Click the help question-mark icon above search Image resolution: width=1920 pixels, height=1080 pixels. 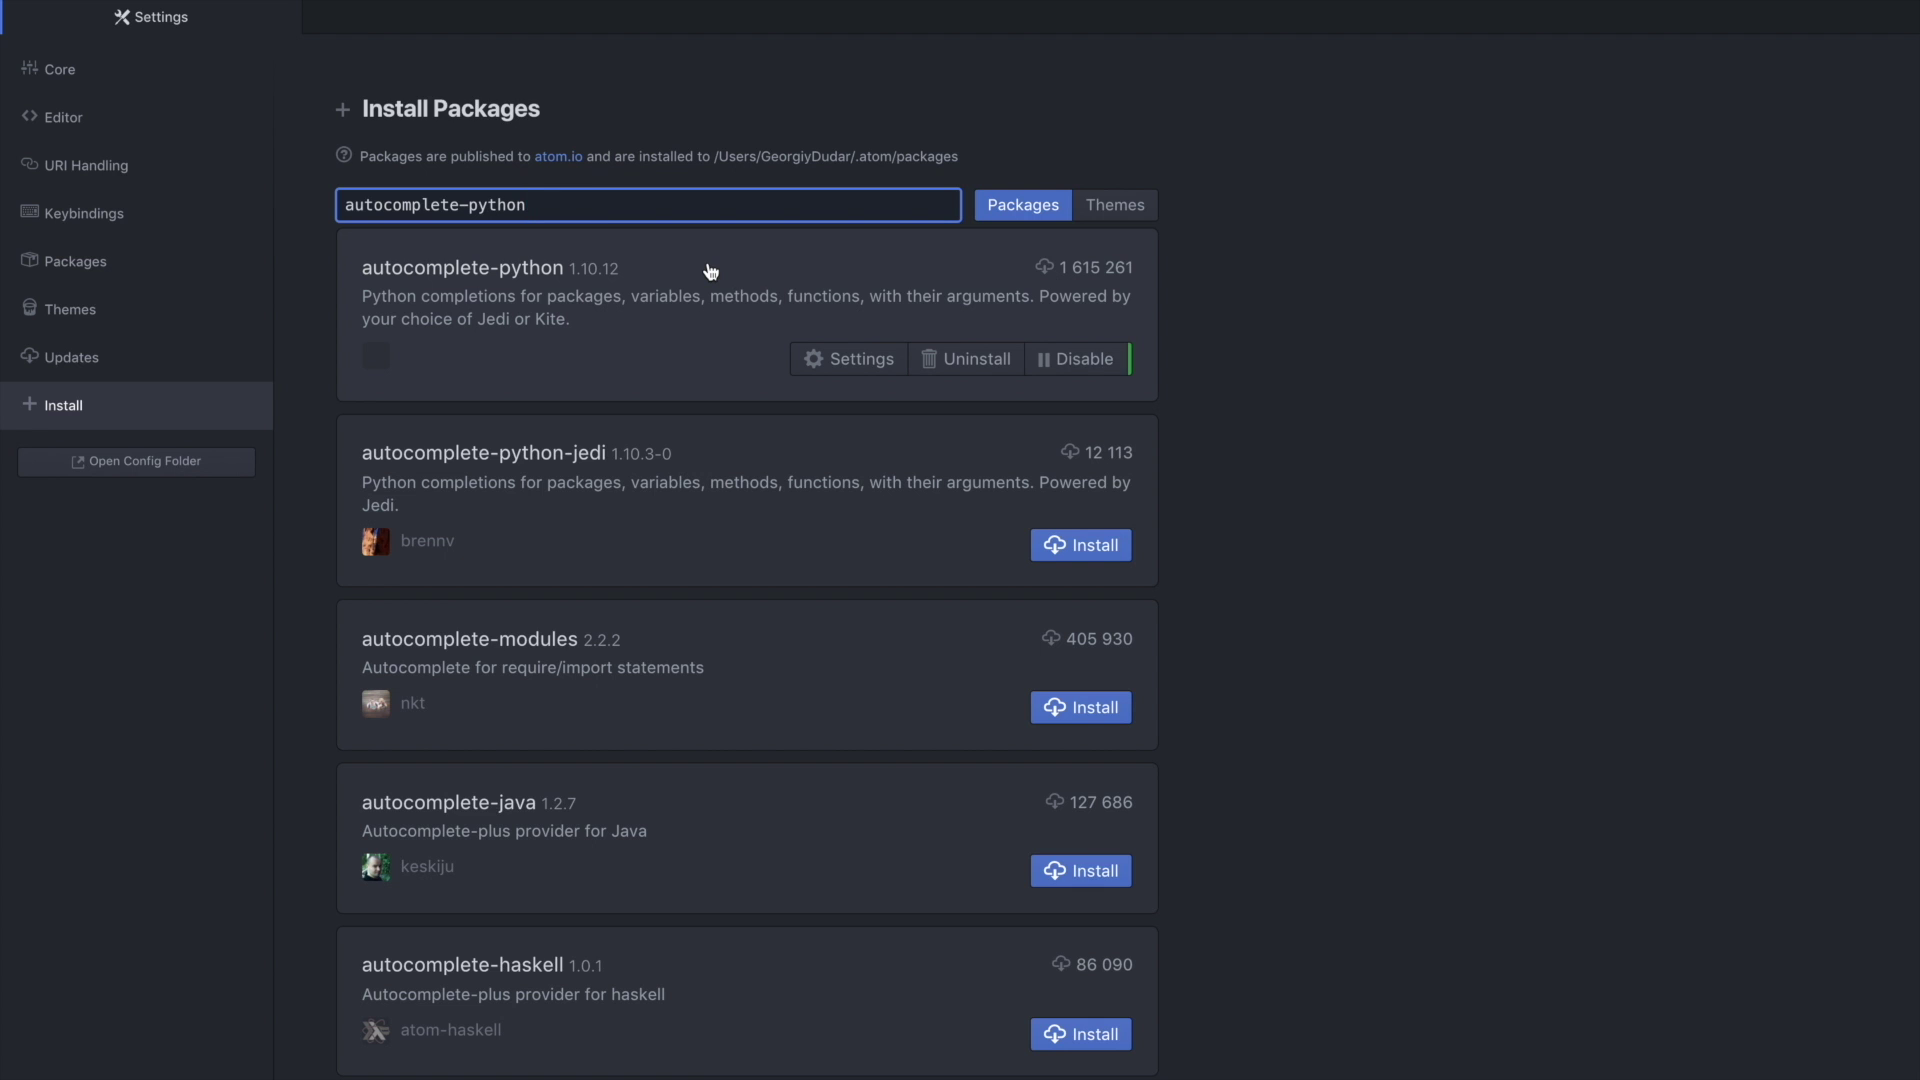tap(344, 155)
